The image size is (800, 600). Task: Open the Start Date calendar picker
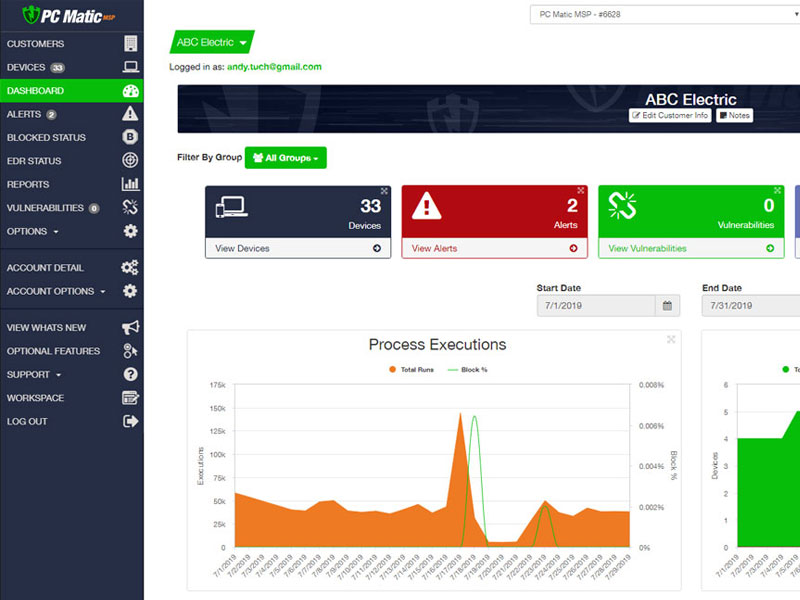pyautogui.click(x=667, y=306)
